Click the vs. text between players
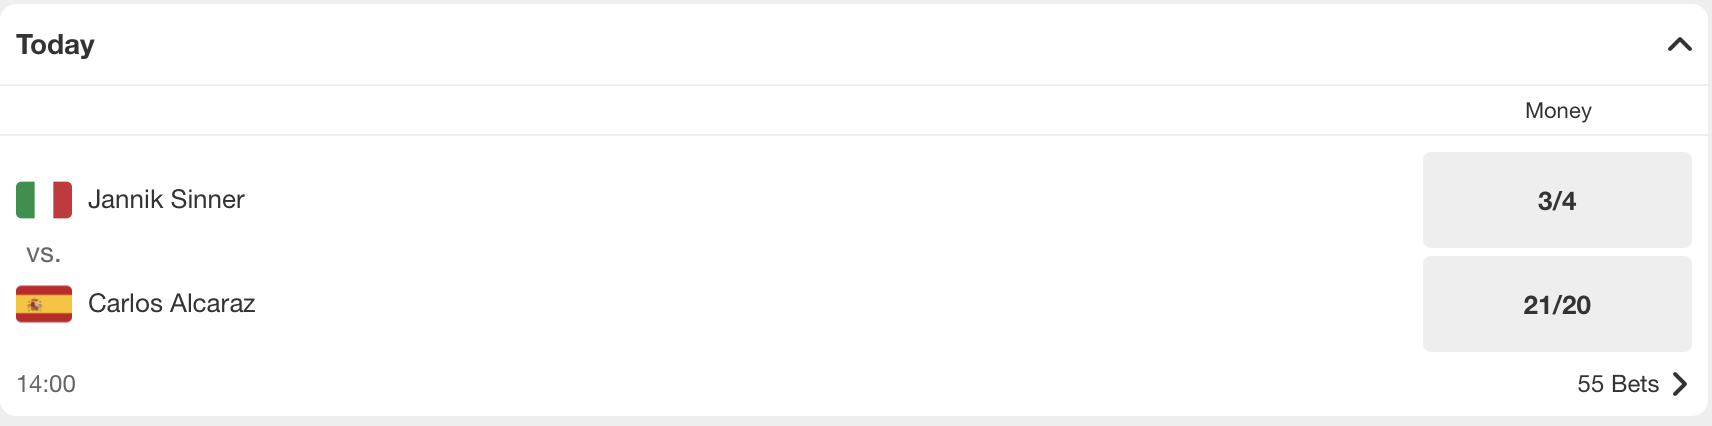The width and height of the screenshot is (1712, 426). click(x=43, y=253)
